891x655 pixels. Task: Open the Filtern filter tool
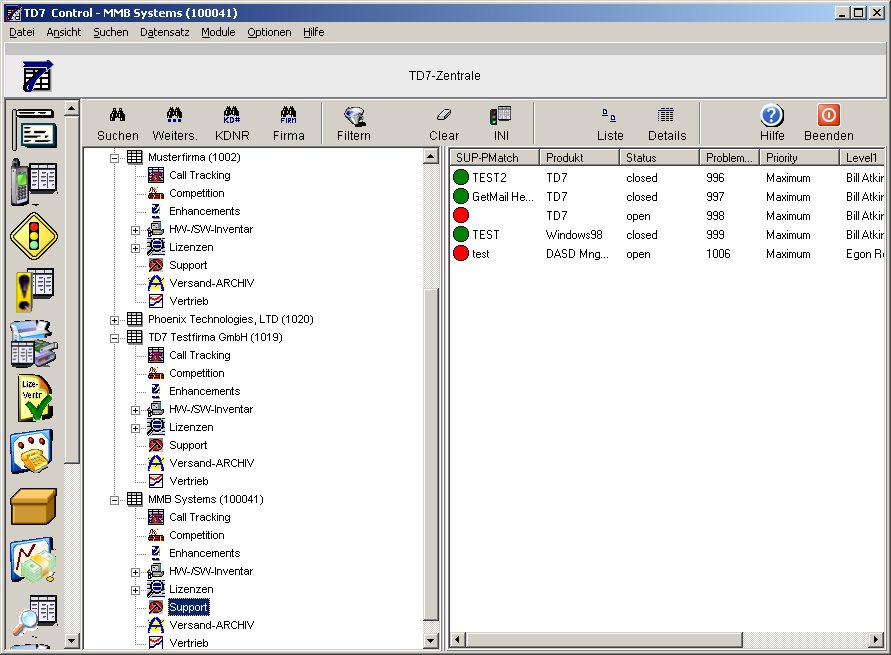pos(354,116)
